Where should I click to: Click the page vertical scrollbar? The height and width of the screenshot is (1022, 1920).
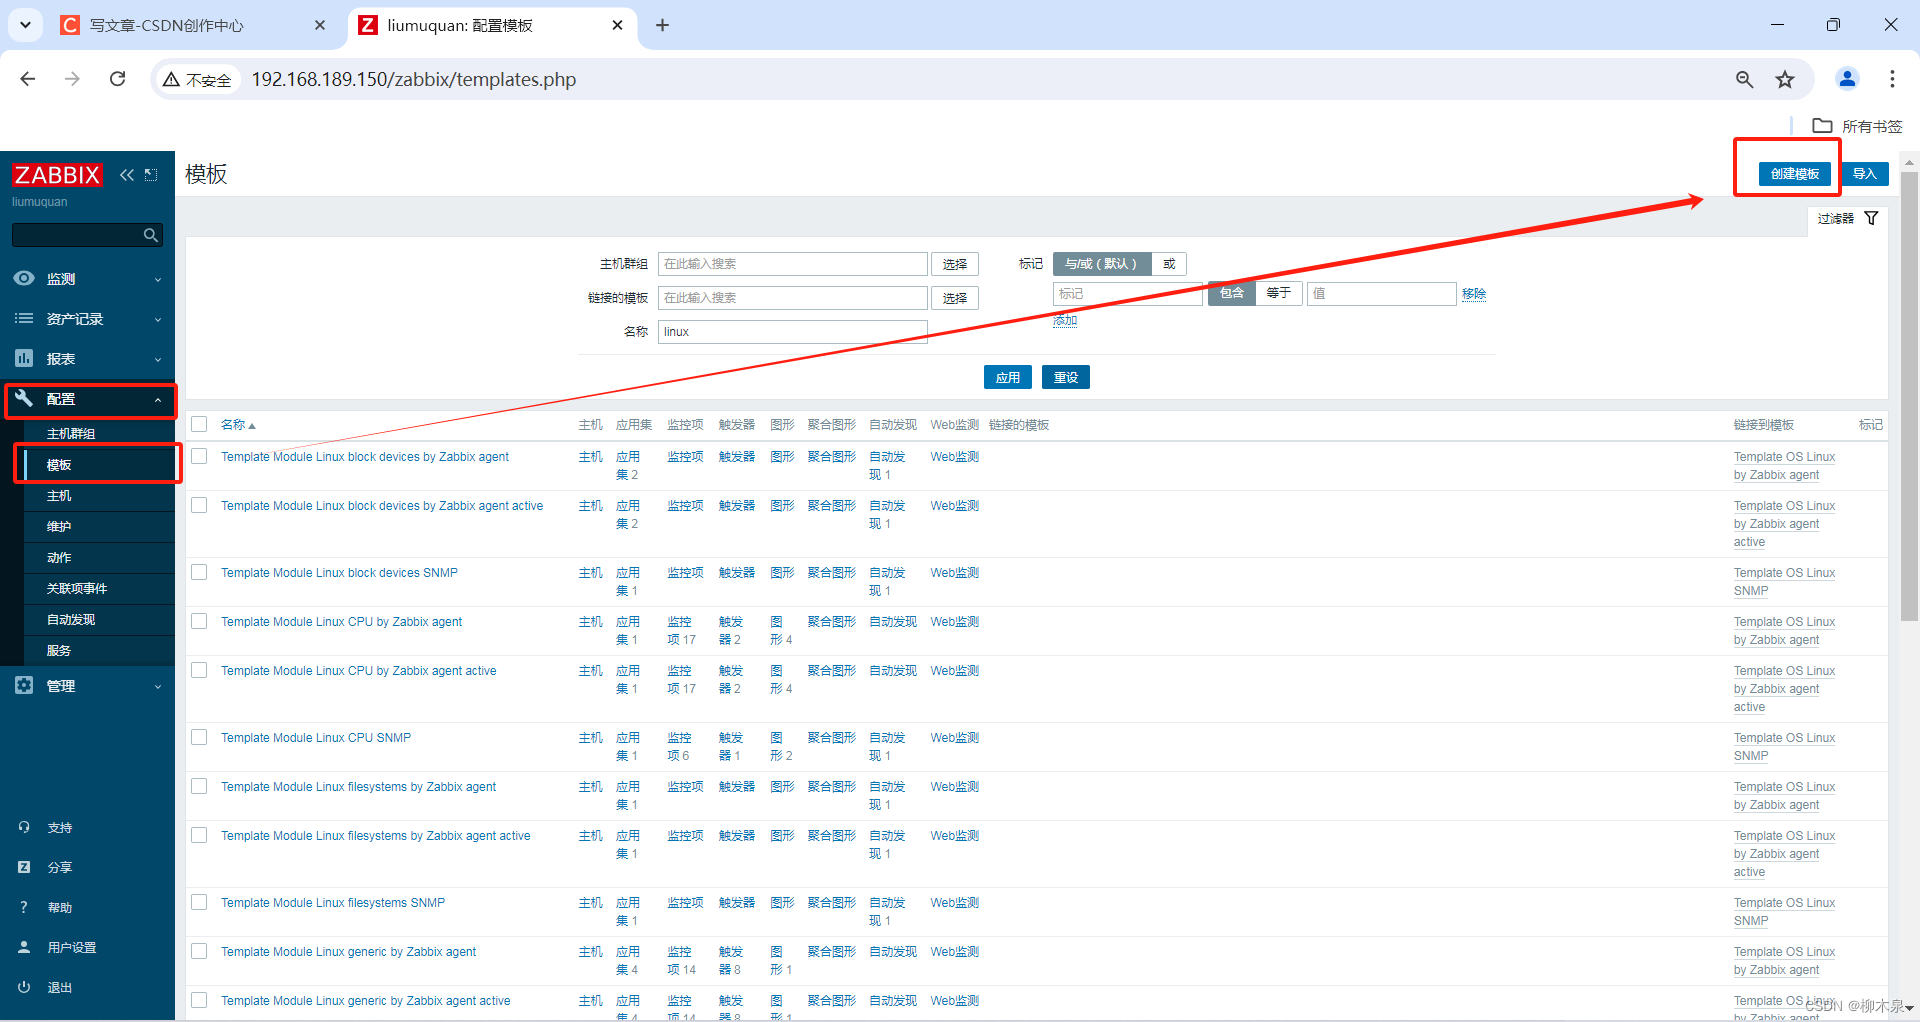(1909, 395)
